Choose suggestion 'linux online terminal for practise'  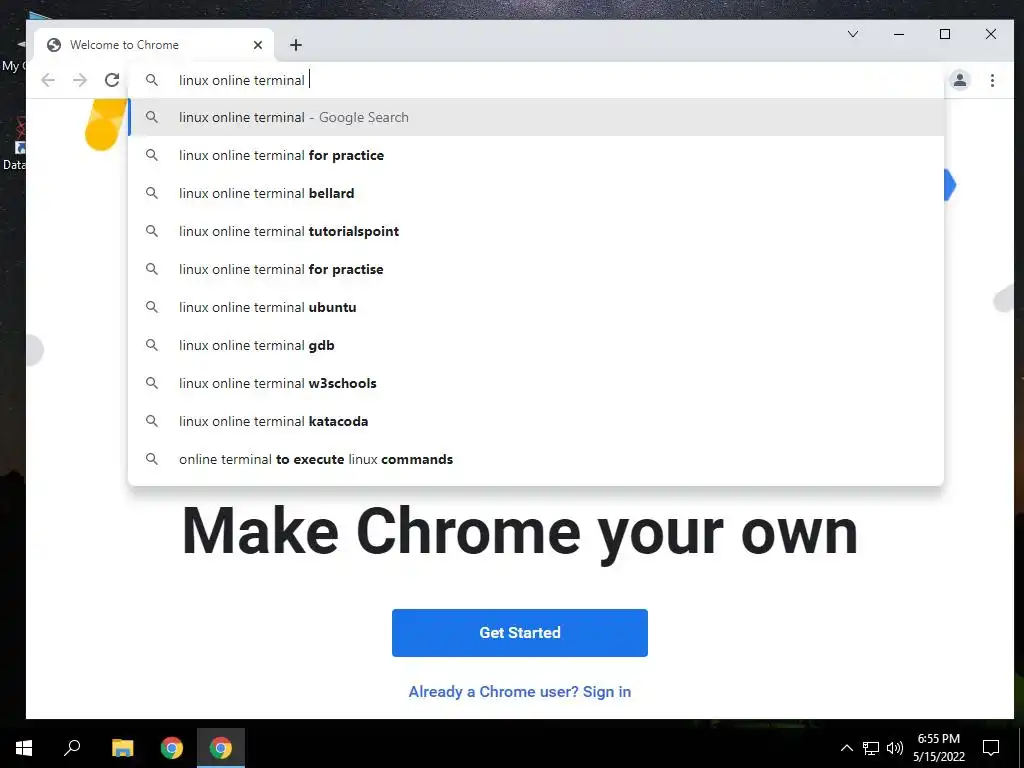(x=536, y=269)
